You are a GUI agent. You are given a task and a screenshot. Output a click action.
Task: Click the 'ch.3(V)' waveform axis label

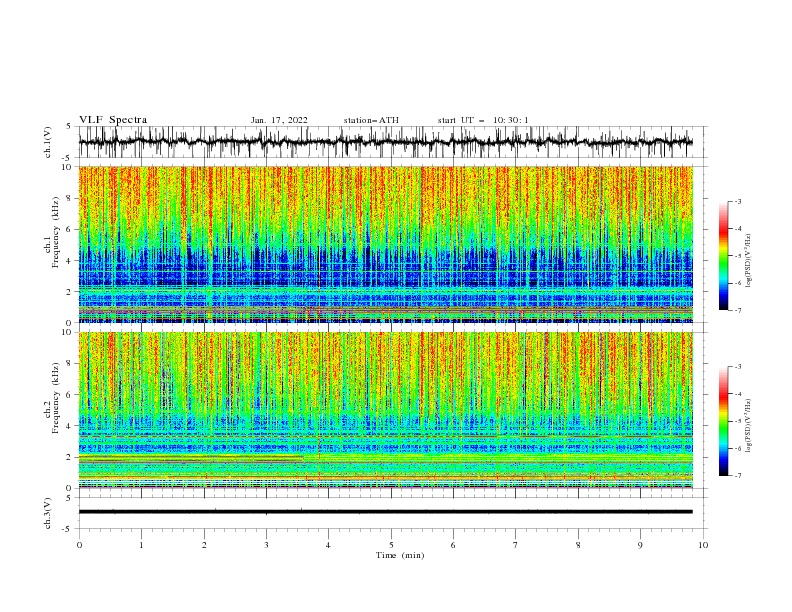pos(48,513)
